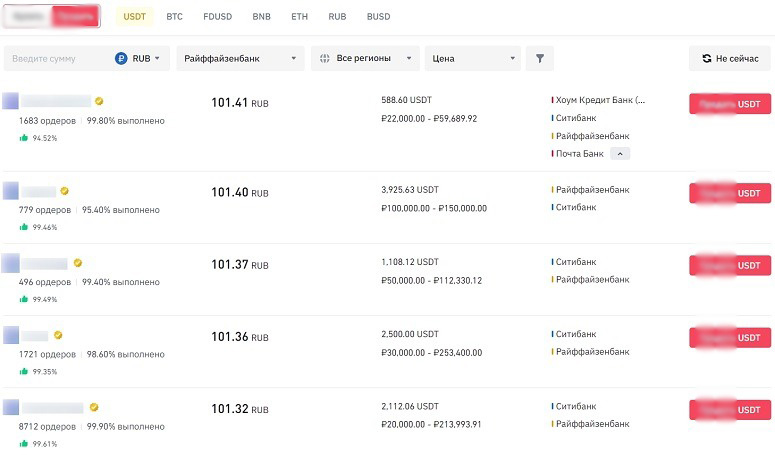The width and height of the screenshot is (775, 455).
Task: Switch to the red Sell toggle option
Action: 75,17
